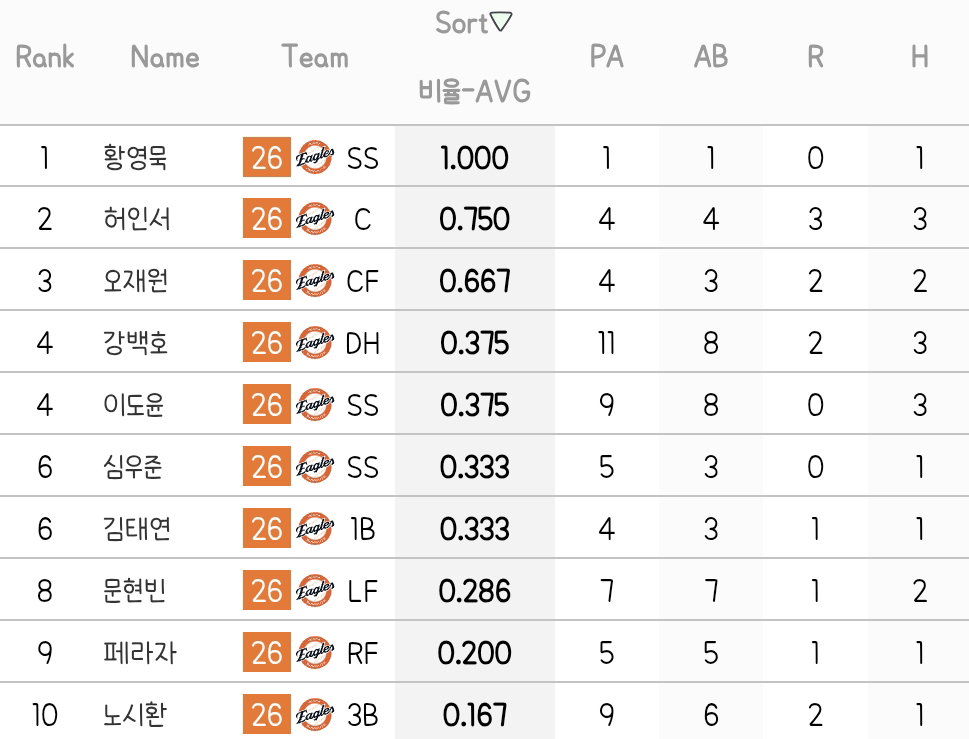
Task: Click the Eagles logo in 노시환's row
Action: 315,714
